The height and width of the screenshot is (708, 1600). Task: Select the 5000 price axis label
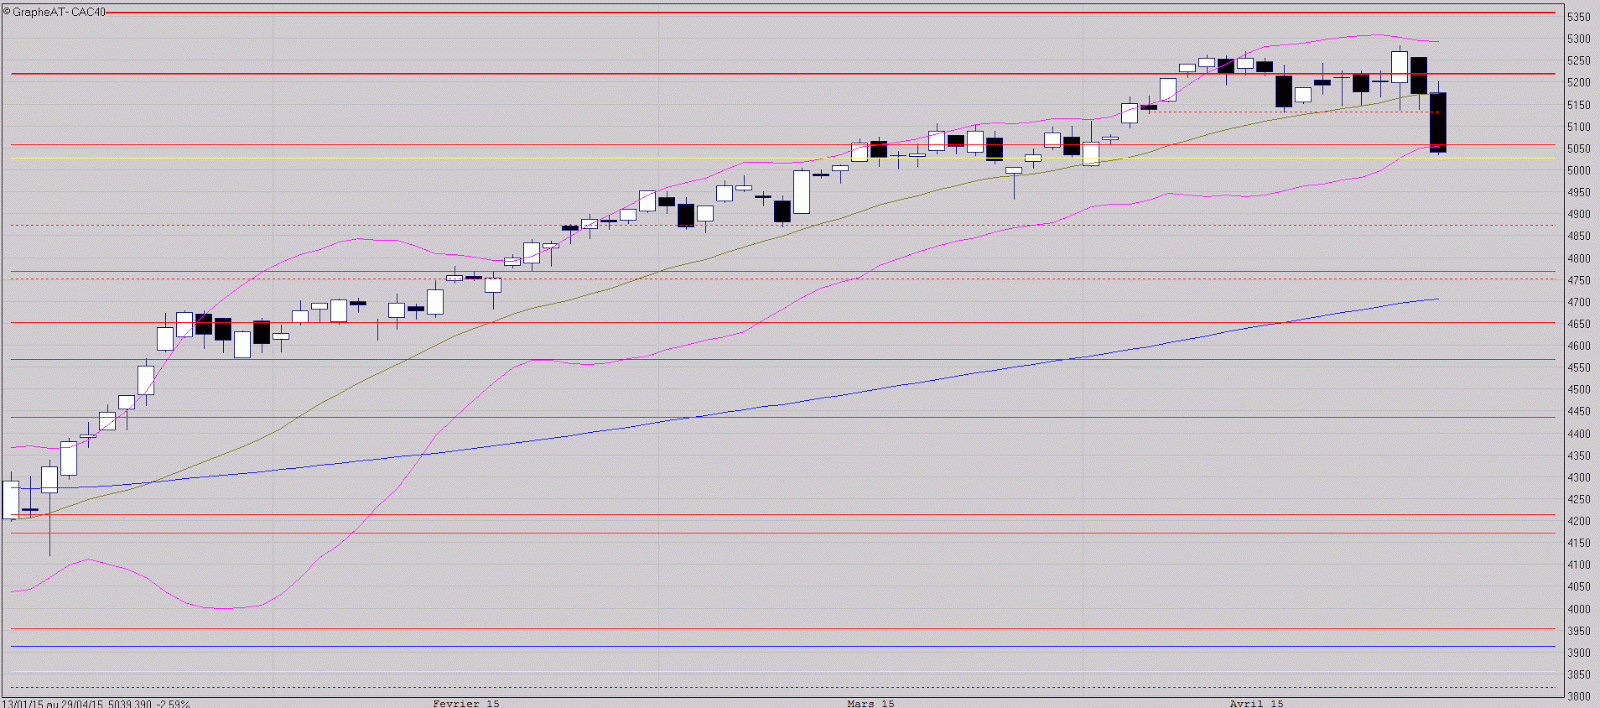1578,171
